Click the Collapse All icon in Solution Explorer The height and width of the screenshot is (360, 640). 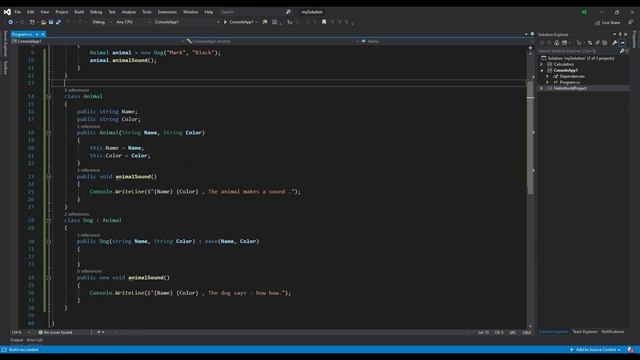pos(598,43)
